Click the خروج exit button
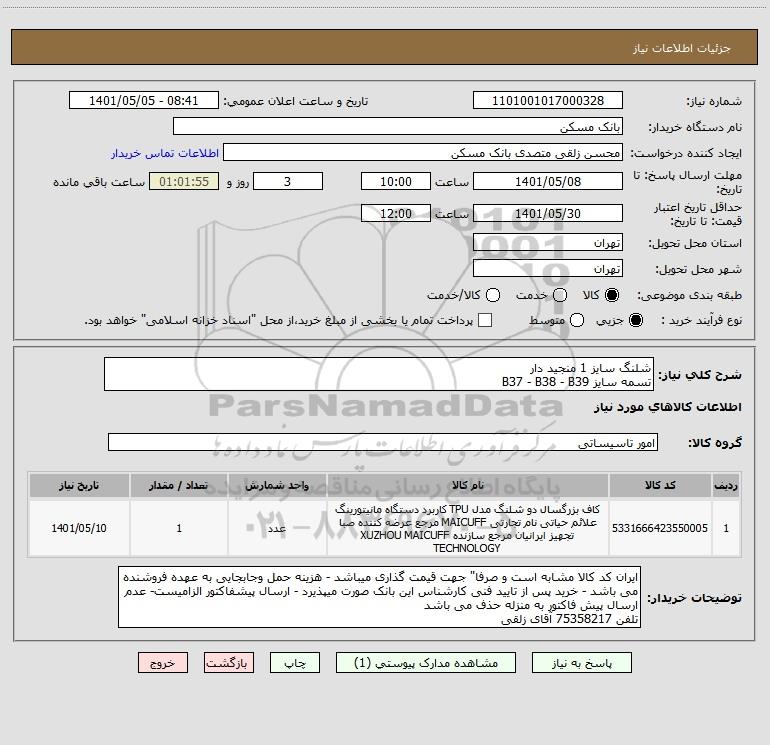 tap(163, 662)
